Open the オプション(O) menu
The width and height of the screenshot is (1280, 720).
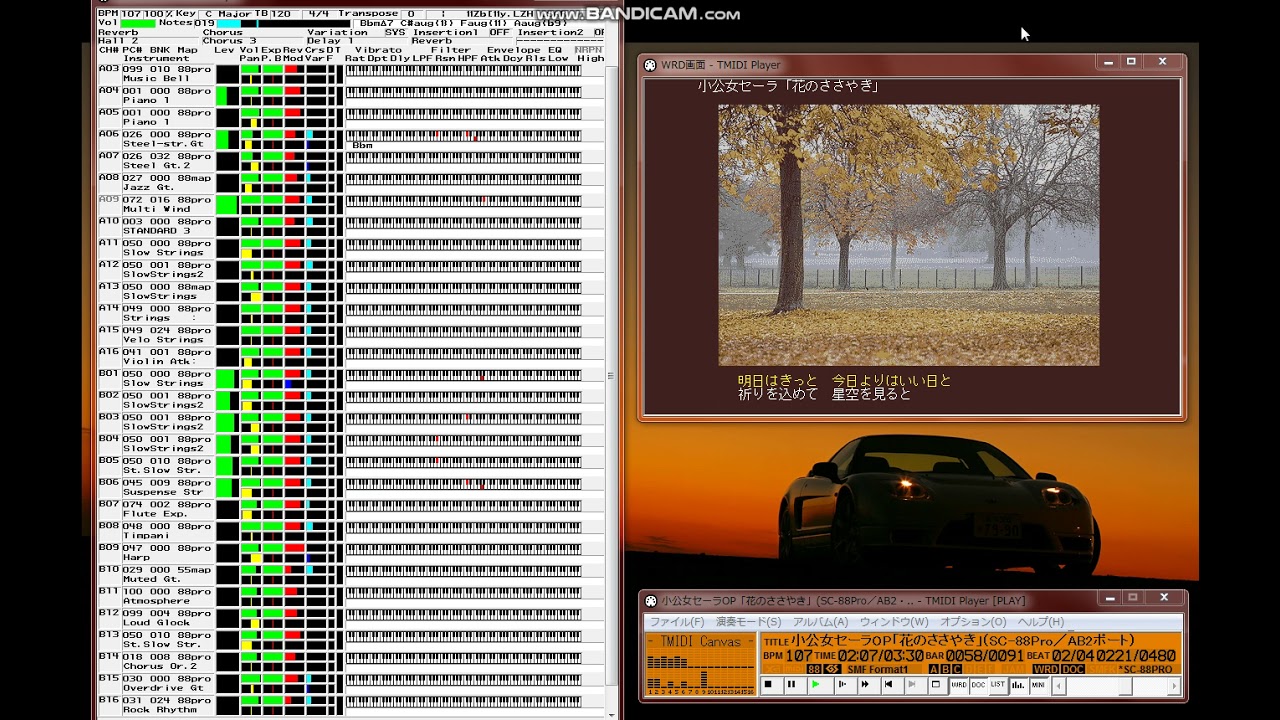pos(972,622)
